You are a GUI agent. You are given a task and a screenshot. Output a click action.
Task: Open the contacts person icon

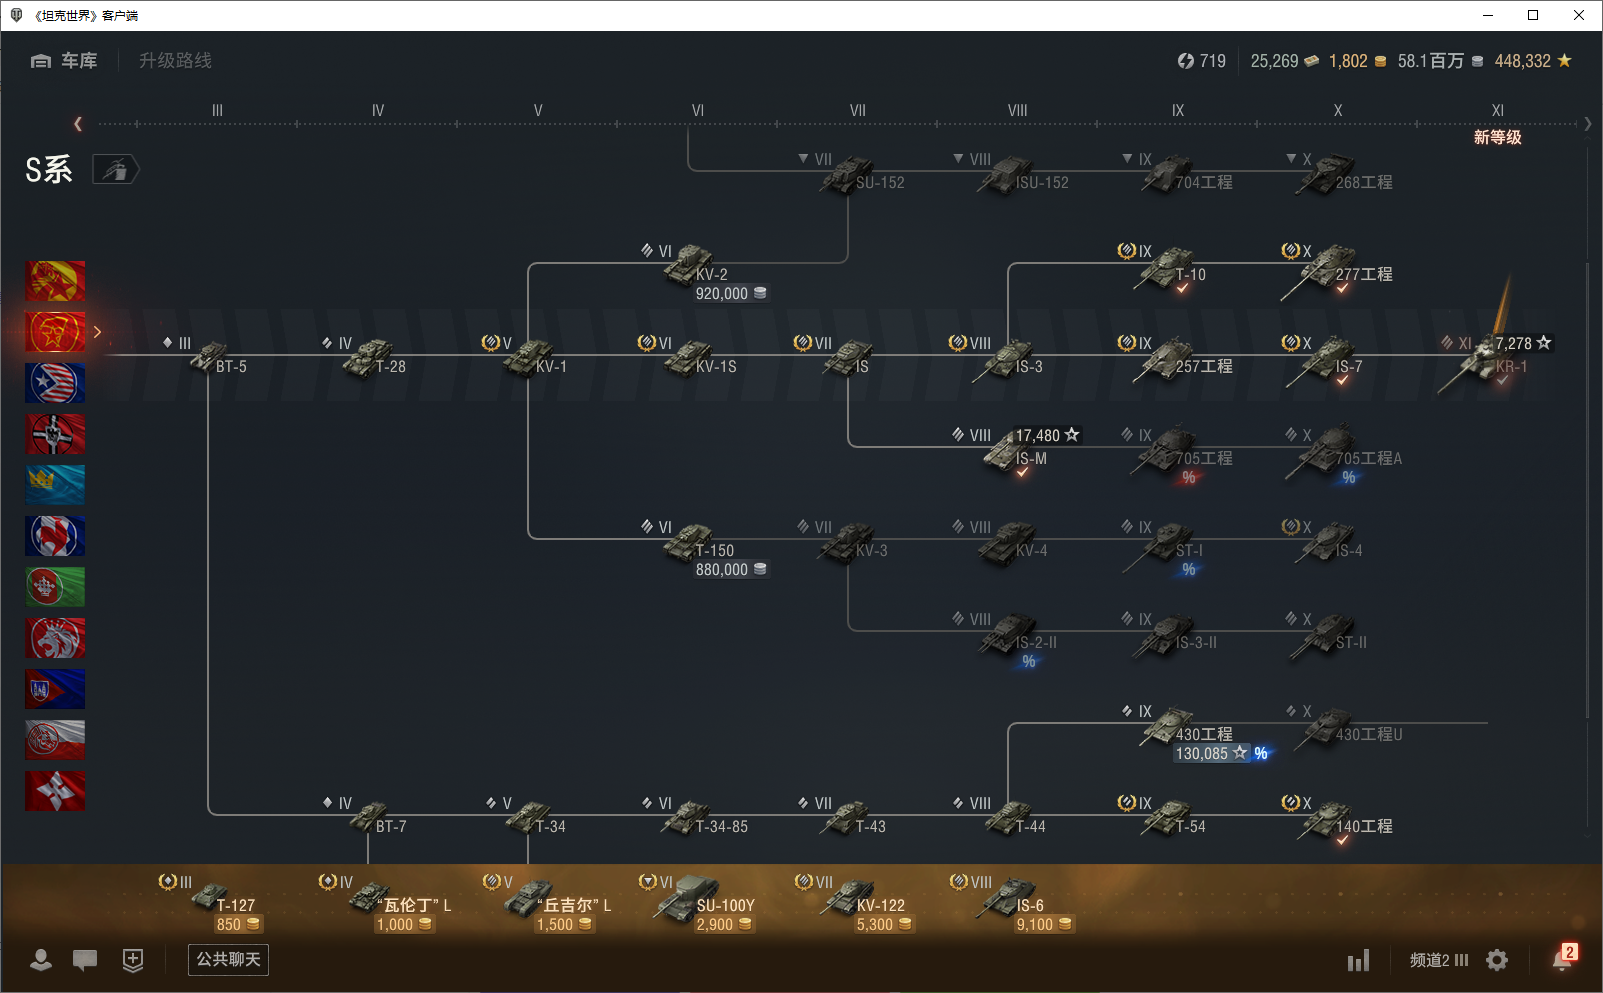(41, 960)
